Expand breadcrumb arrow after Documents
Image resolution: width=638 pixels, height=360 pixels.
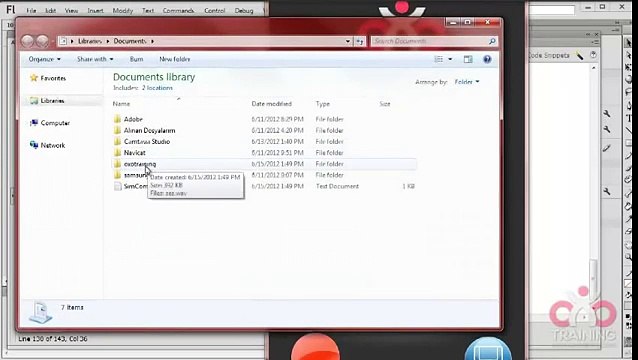153,41
